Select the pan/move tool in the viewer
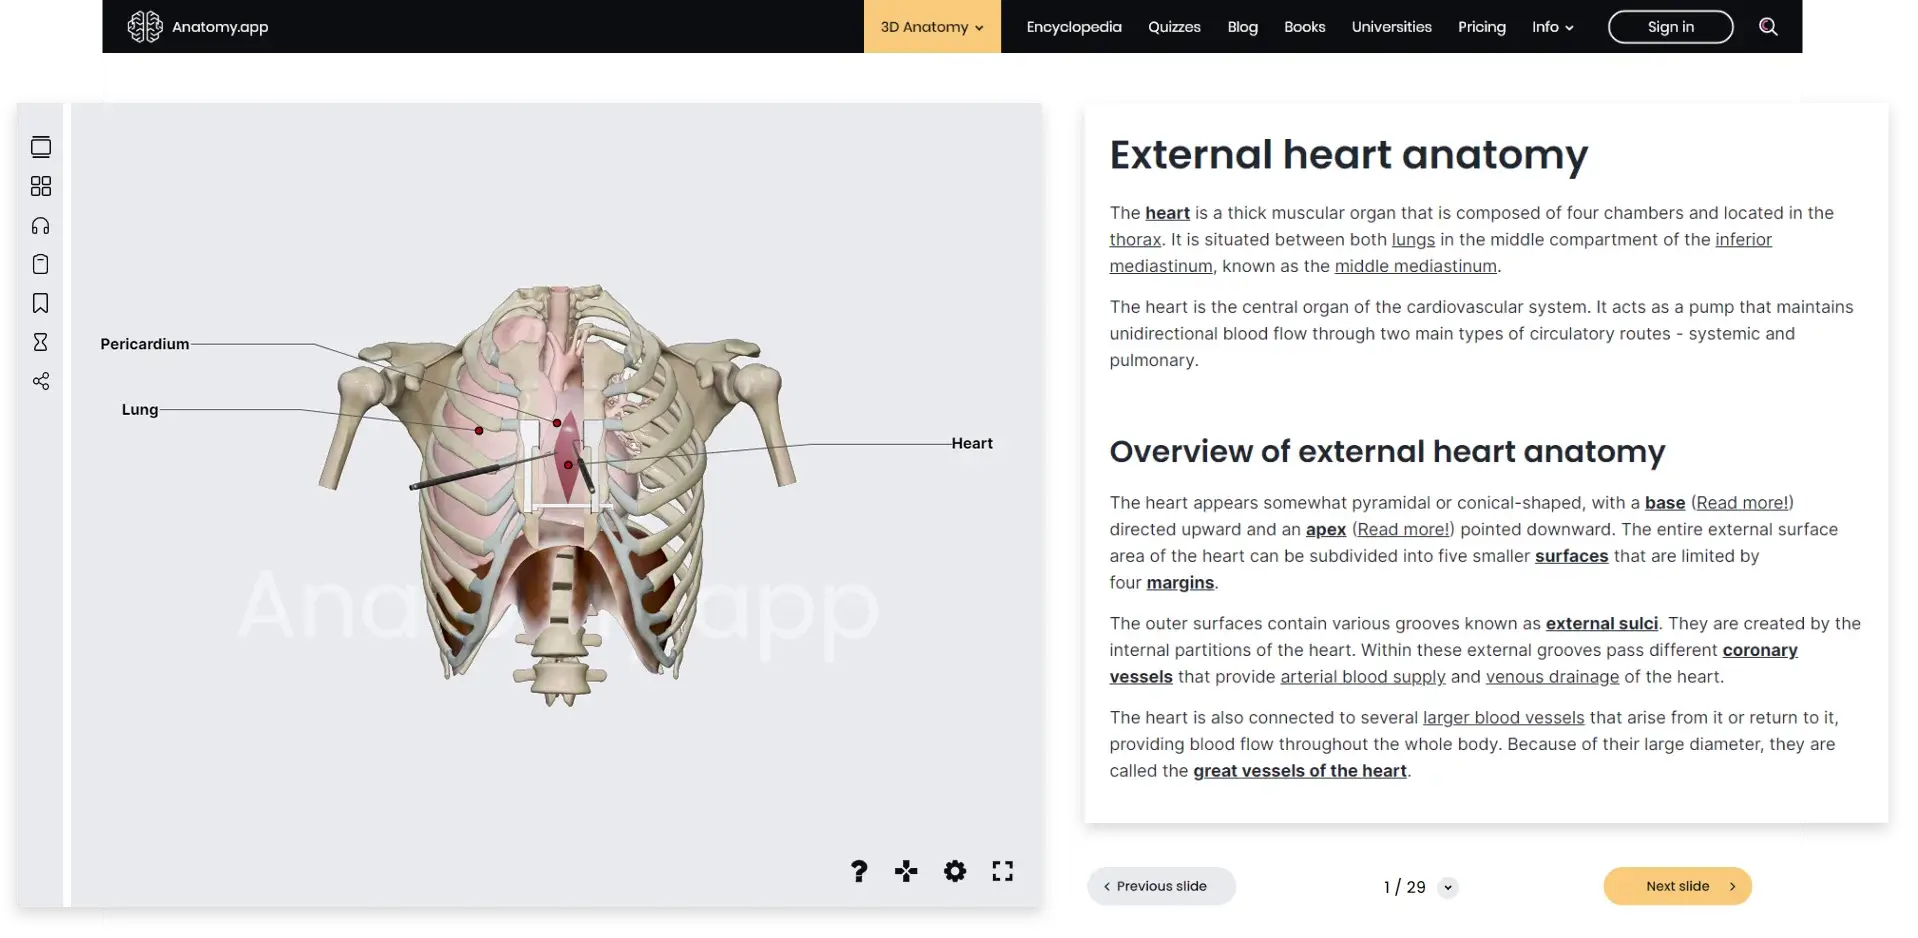Screen dimensions: 1918x938 (906, 871)
